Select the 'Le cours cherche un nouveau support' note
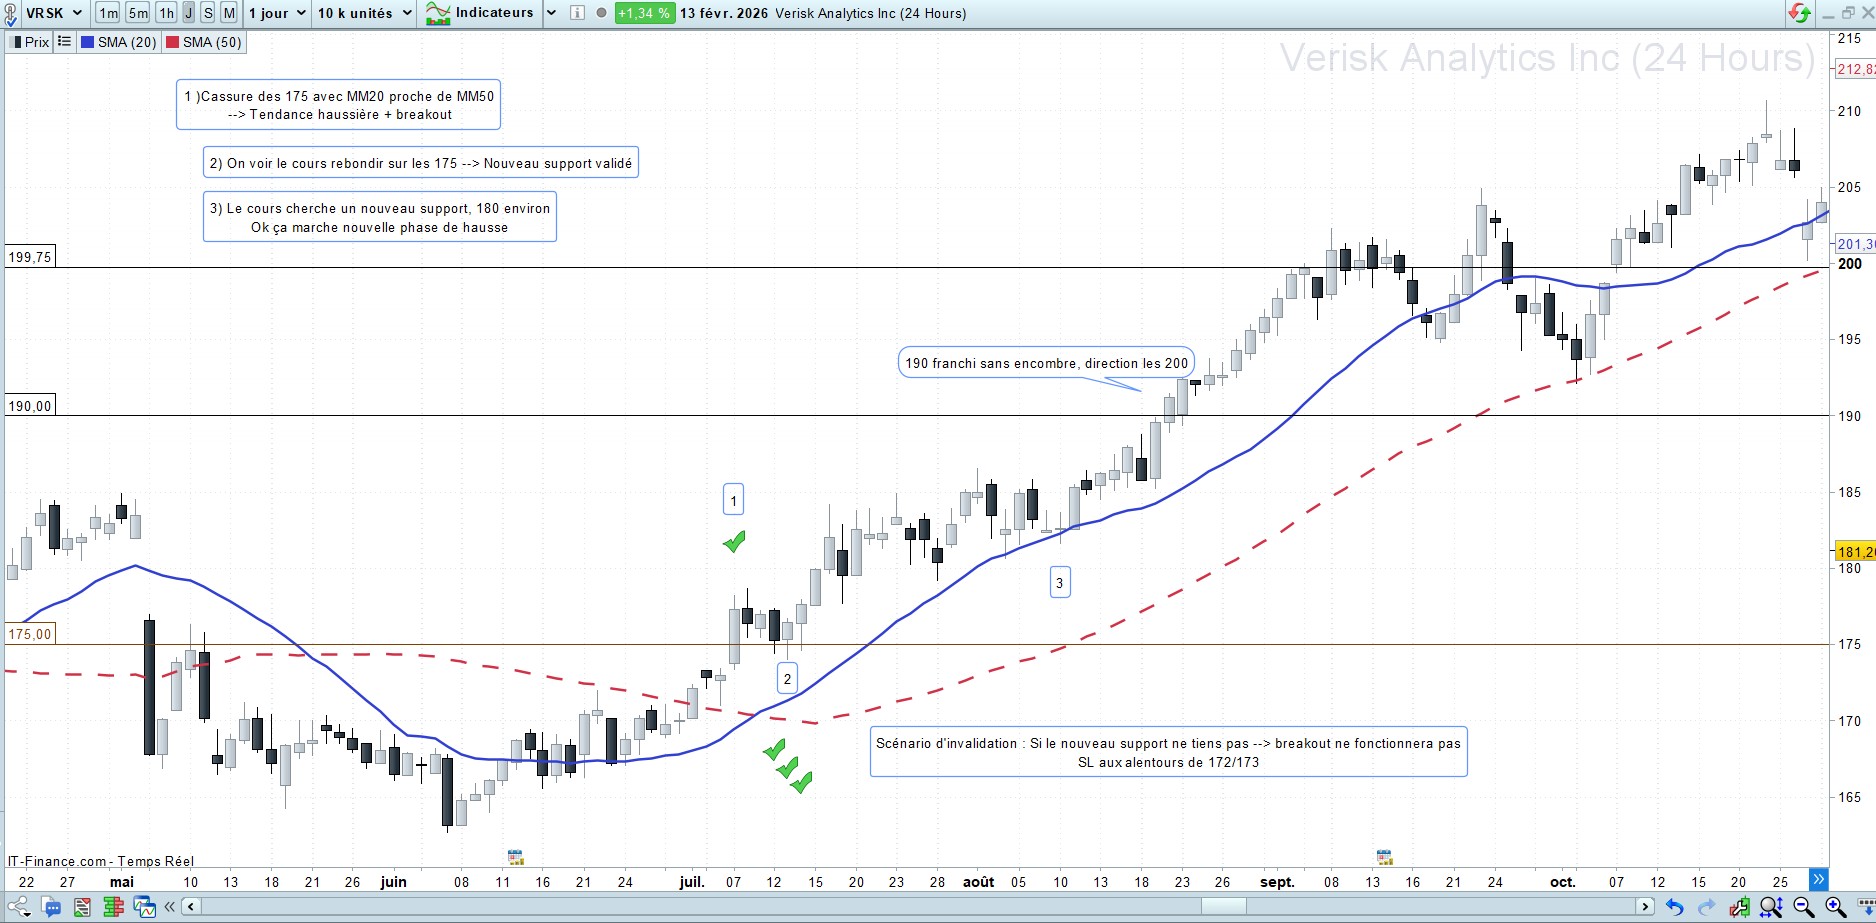Screen dimensions: 1876x923 click(380, 217)
